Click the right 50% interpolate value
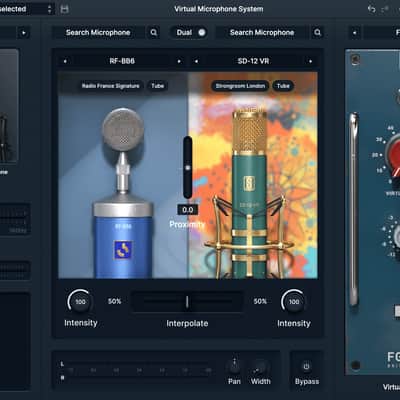 pos(260,301)
